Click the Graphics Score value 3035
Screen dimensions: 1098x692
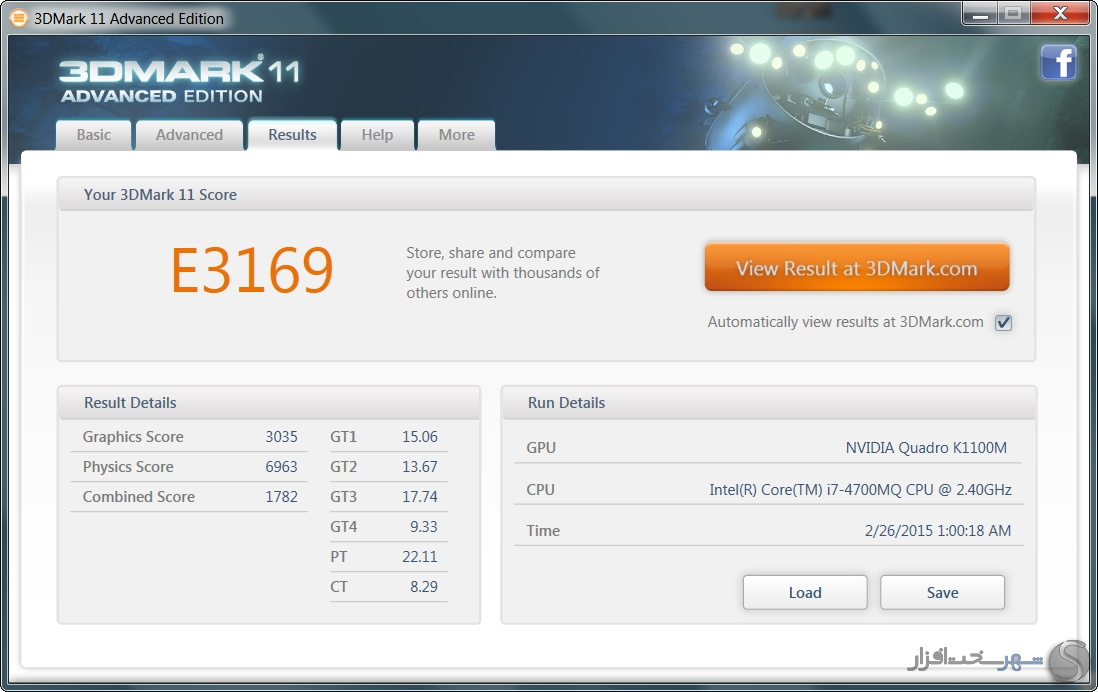tap(282, 437)
